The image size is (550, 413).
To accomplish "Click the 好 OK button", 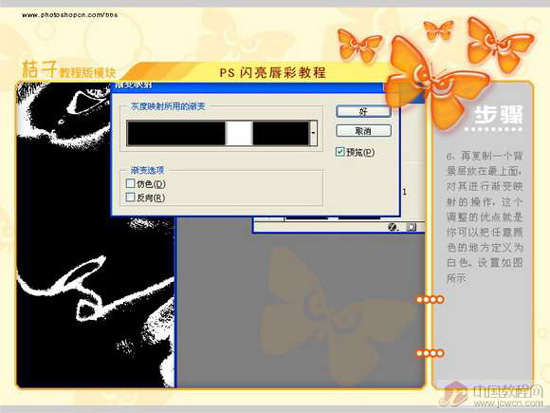I will tap(363, 112).
